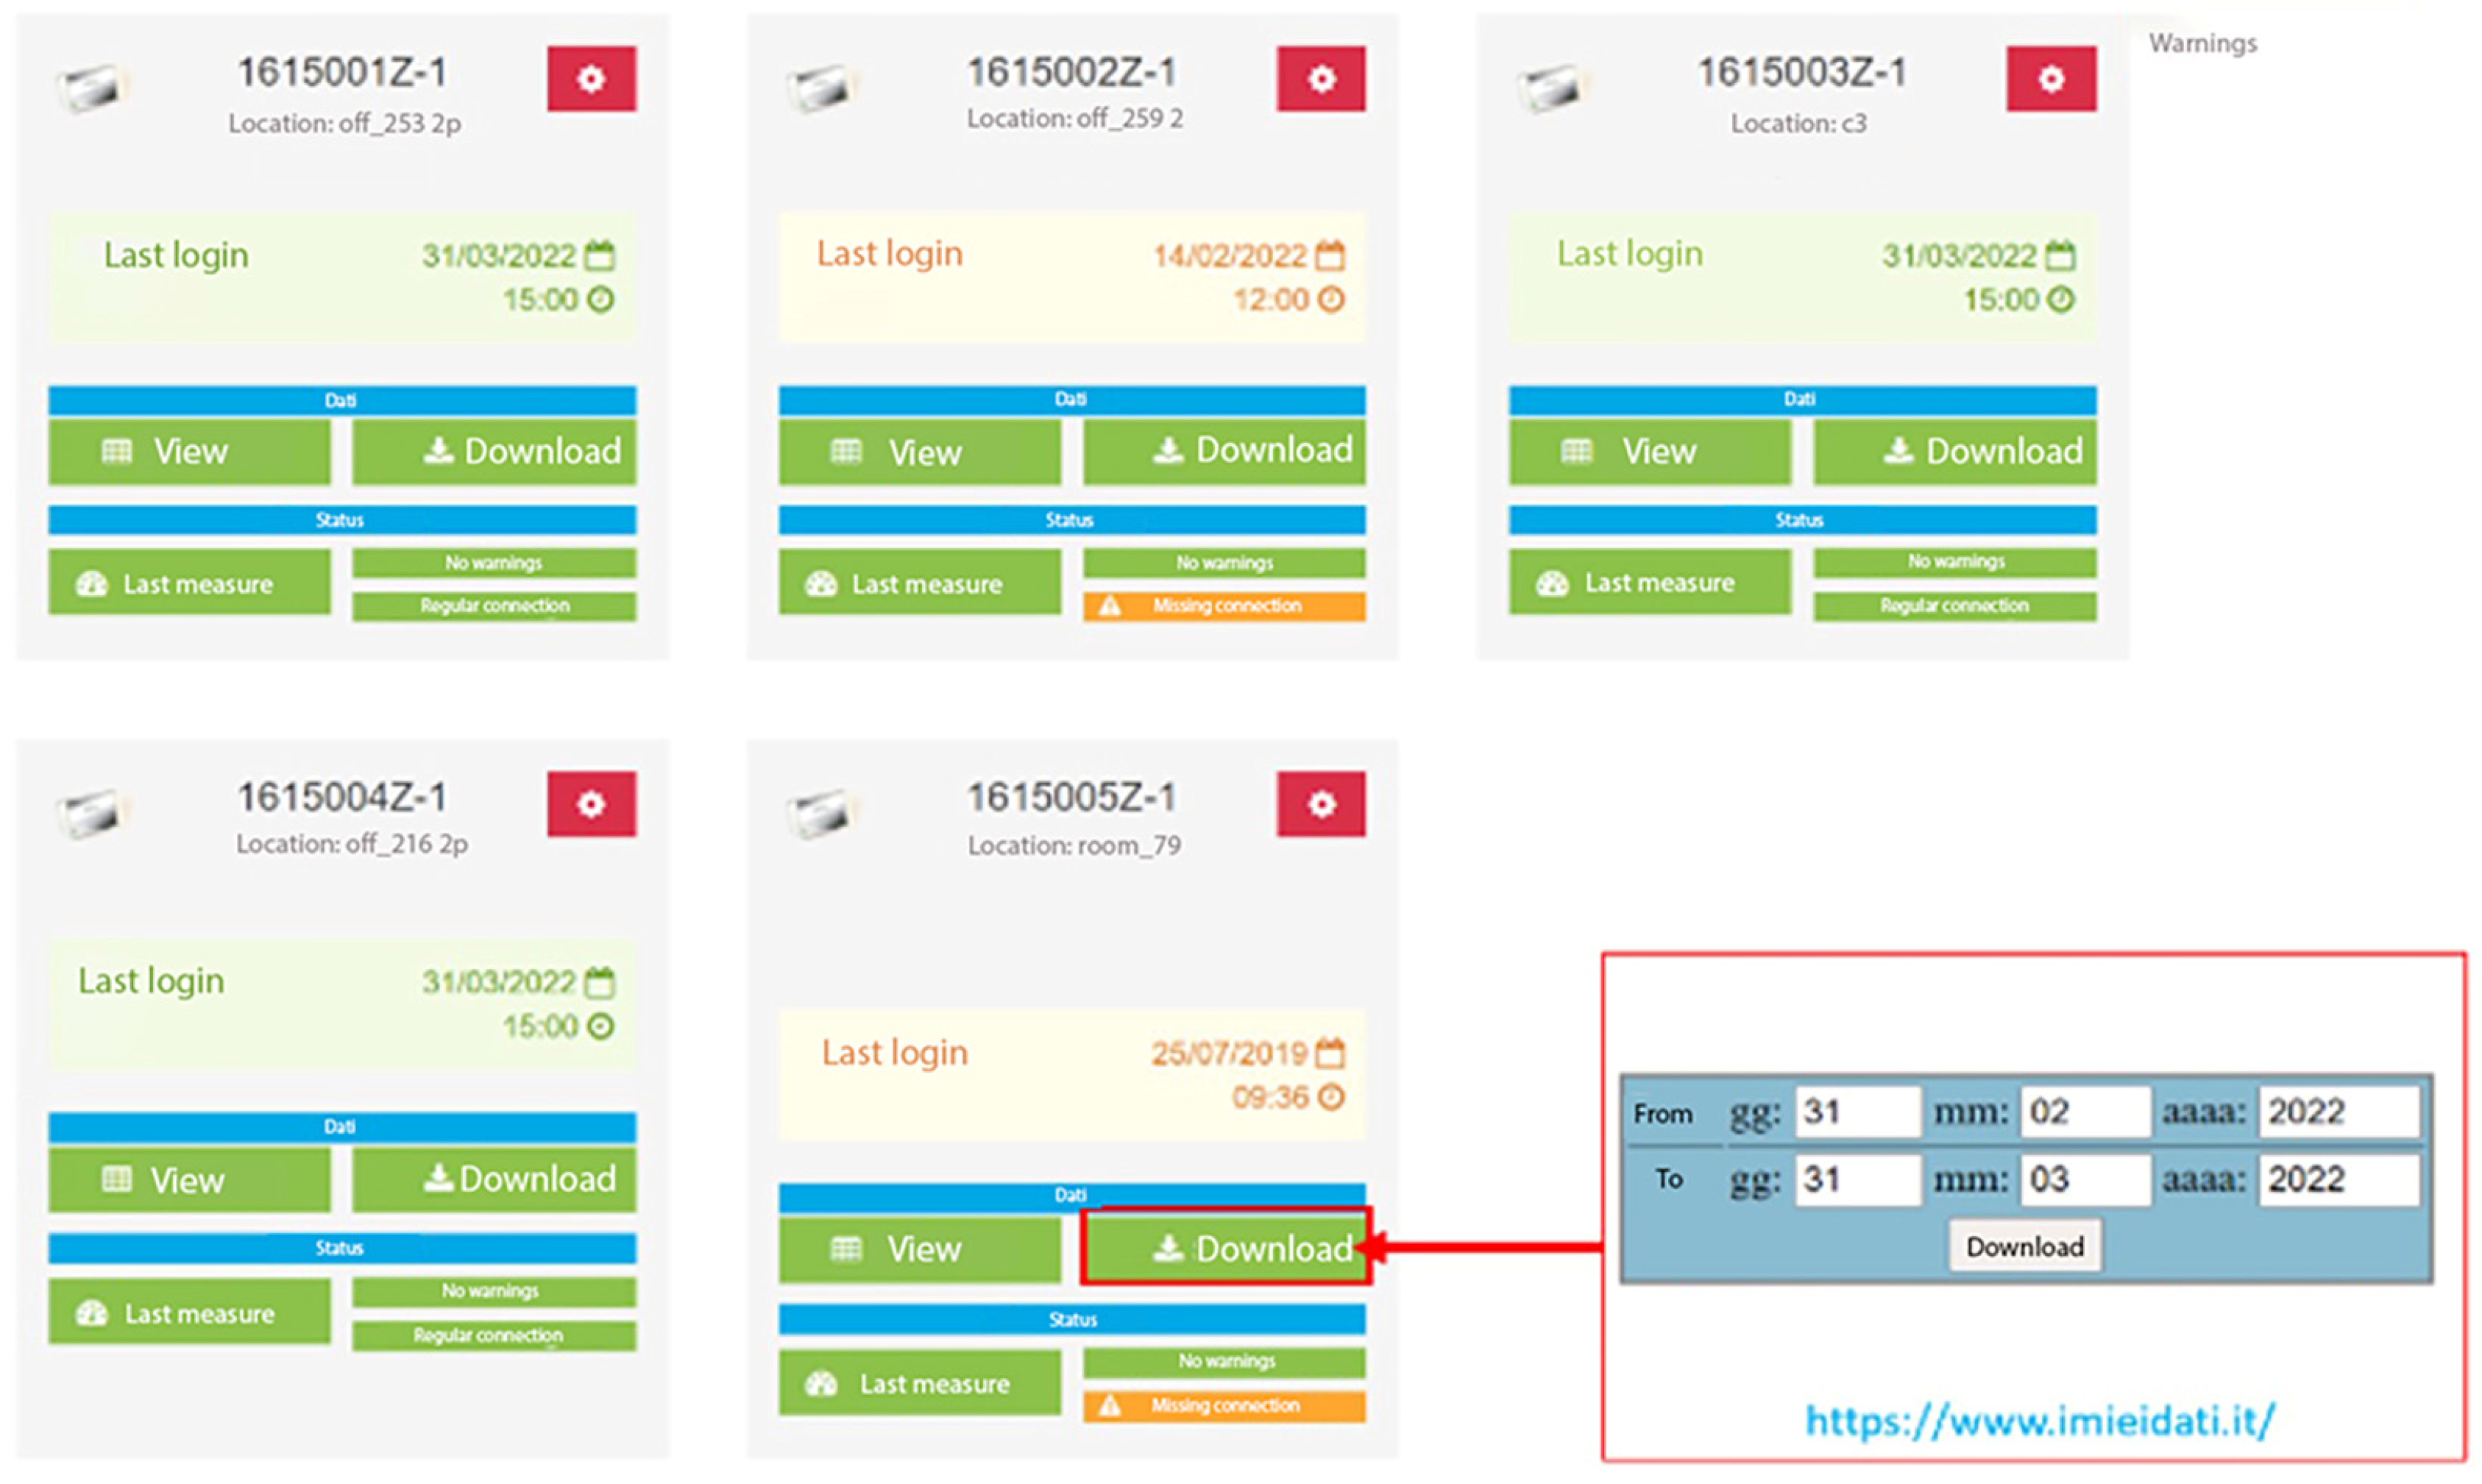Click clock icon next to 09:36 time
The image size is (2482, 1484).
[1330, 1098]
